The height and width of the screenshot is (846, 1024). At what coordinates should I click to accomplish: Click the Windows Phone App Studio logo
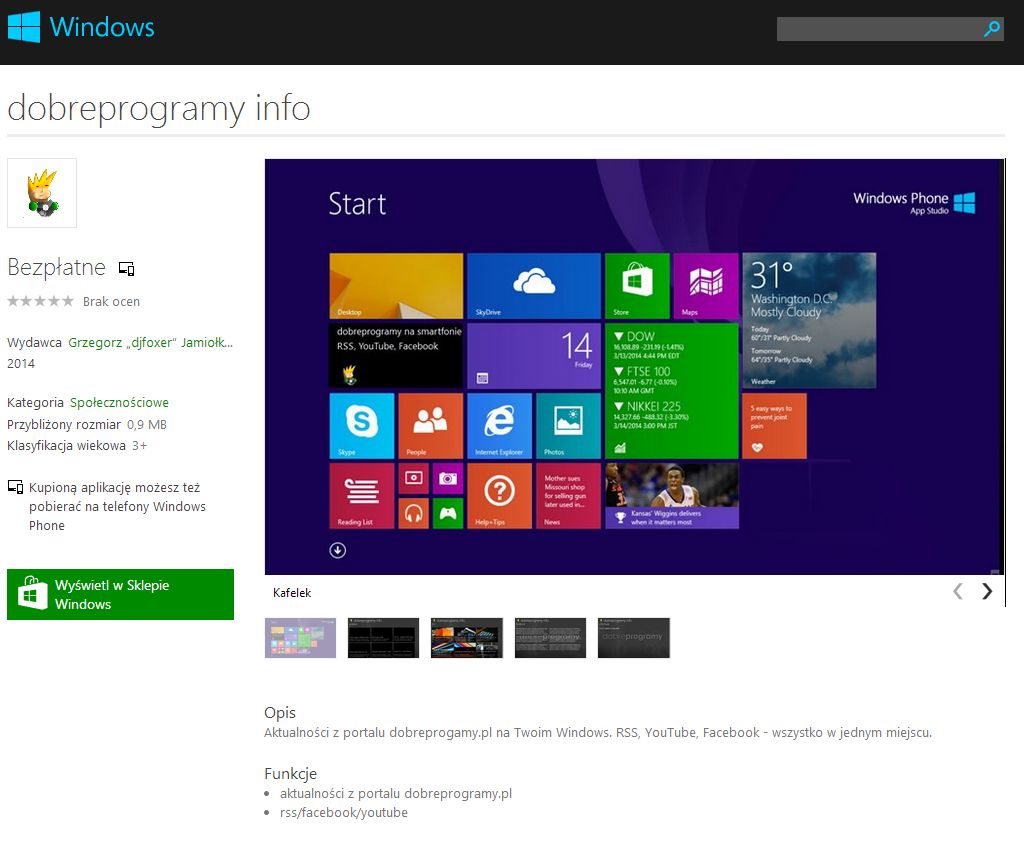[914, 203]
